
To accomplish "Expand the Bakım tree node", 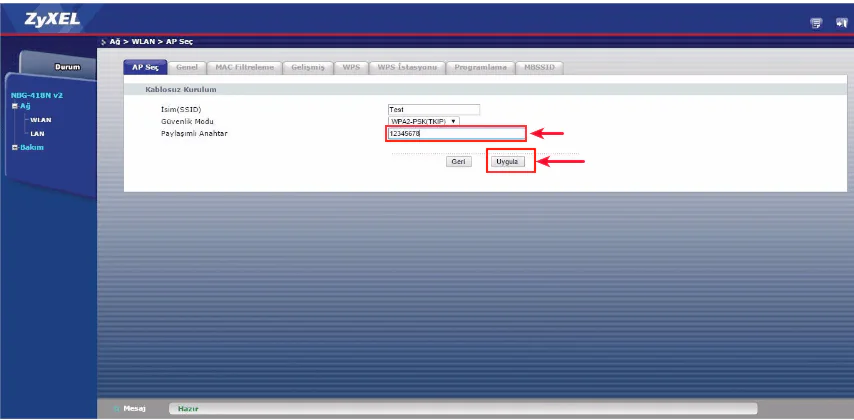I will click(x=15, y=148).
